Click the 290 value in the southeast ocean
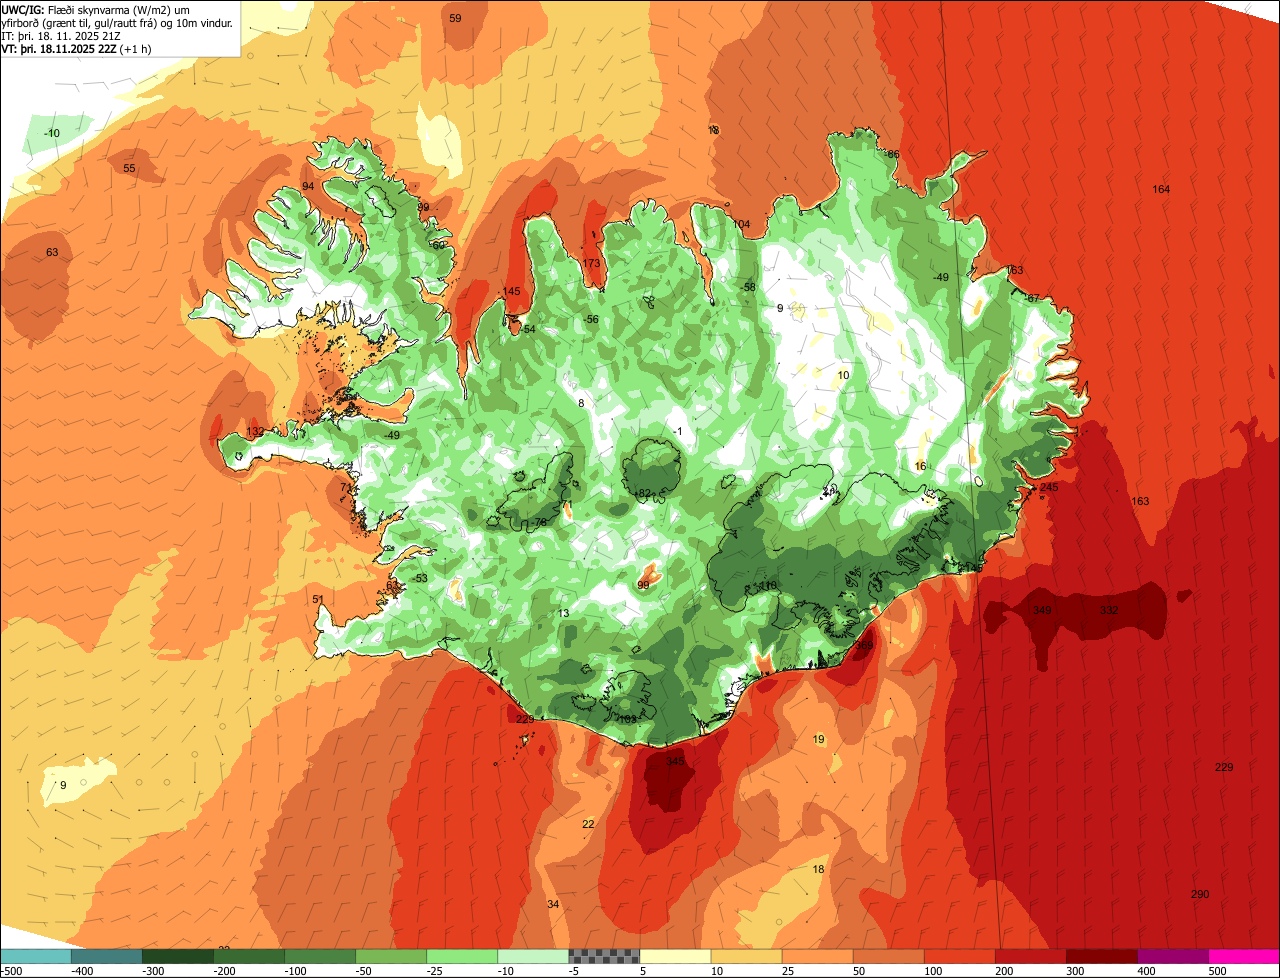The height and width of the screenshot is (978, 1280). point(1200,894)
